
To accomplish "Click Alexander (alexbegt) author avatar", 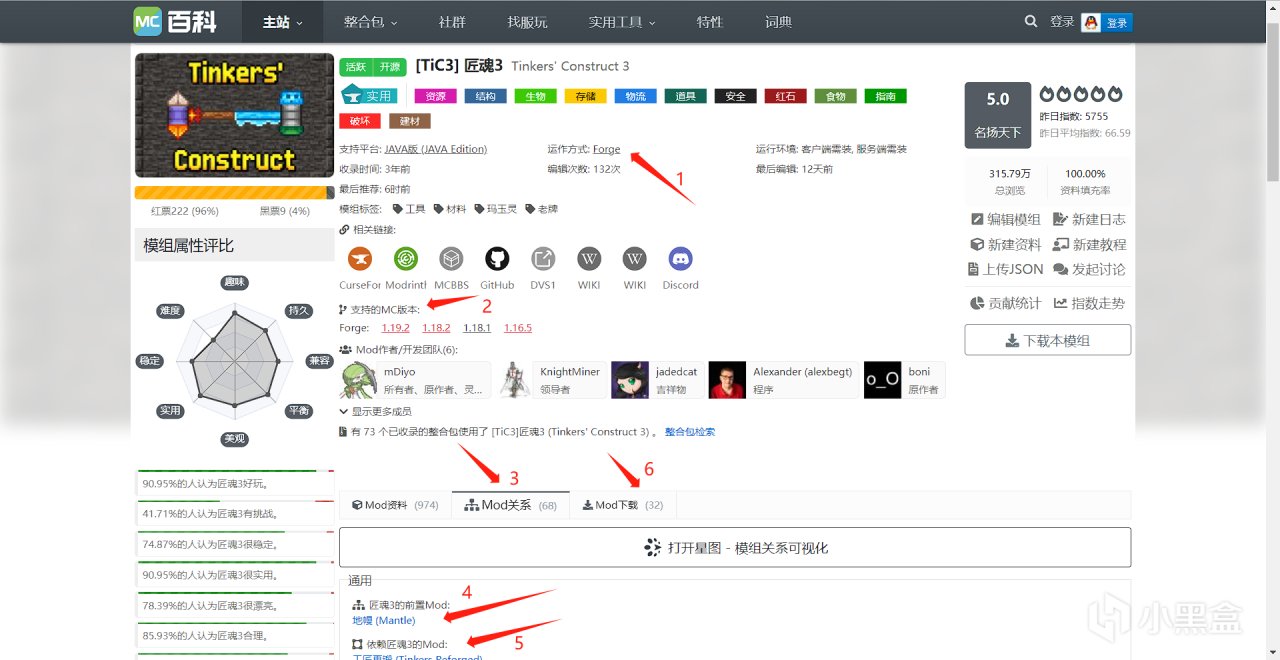I will pyautogui.click(x=727, y=380).
